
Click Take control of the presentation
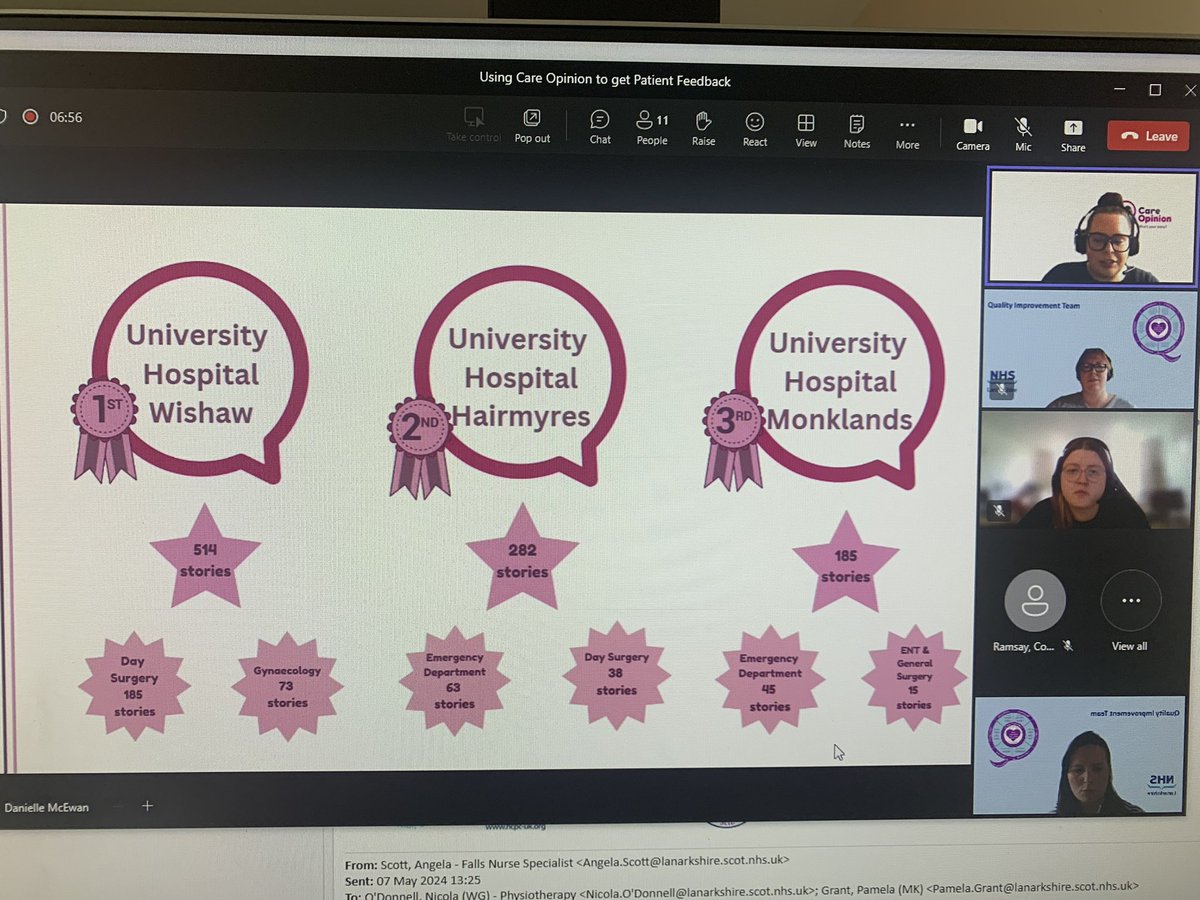pos(474,125)
